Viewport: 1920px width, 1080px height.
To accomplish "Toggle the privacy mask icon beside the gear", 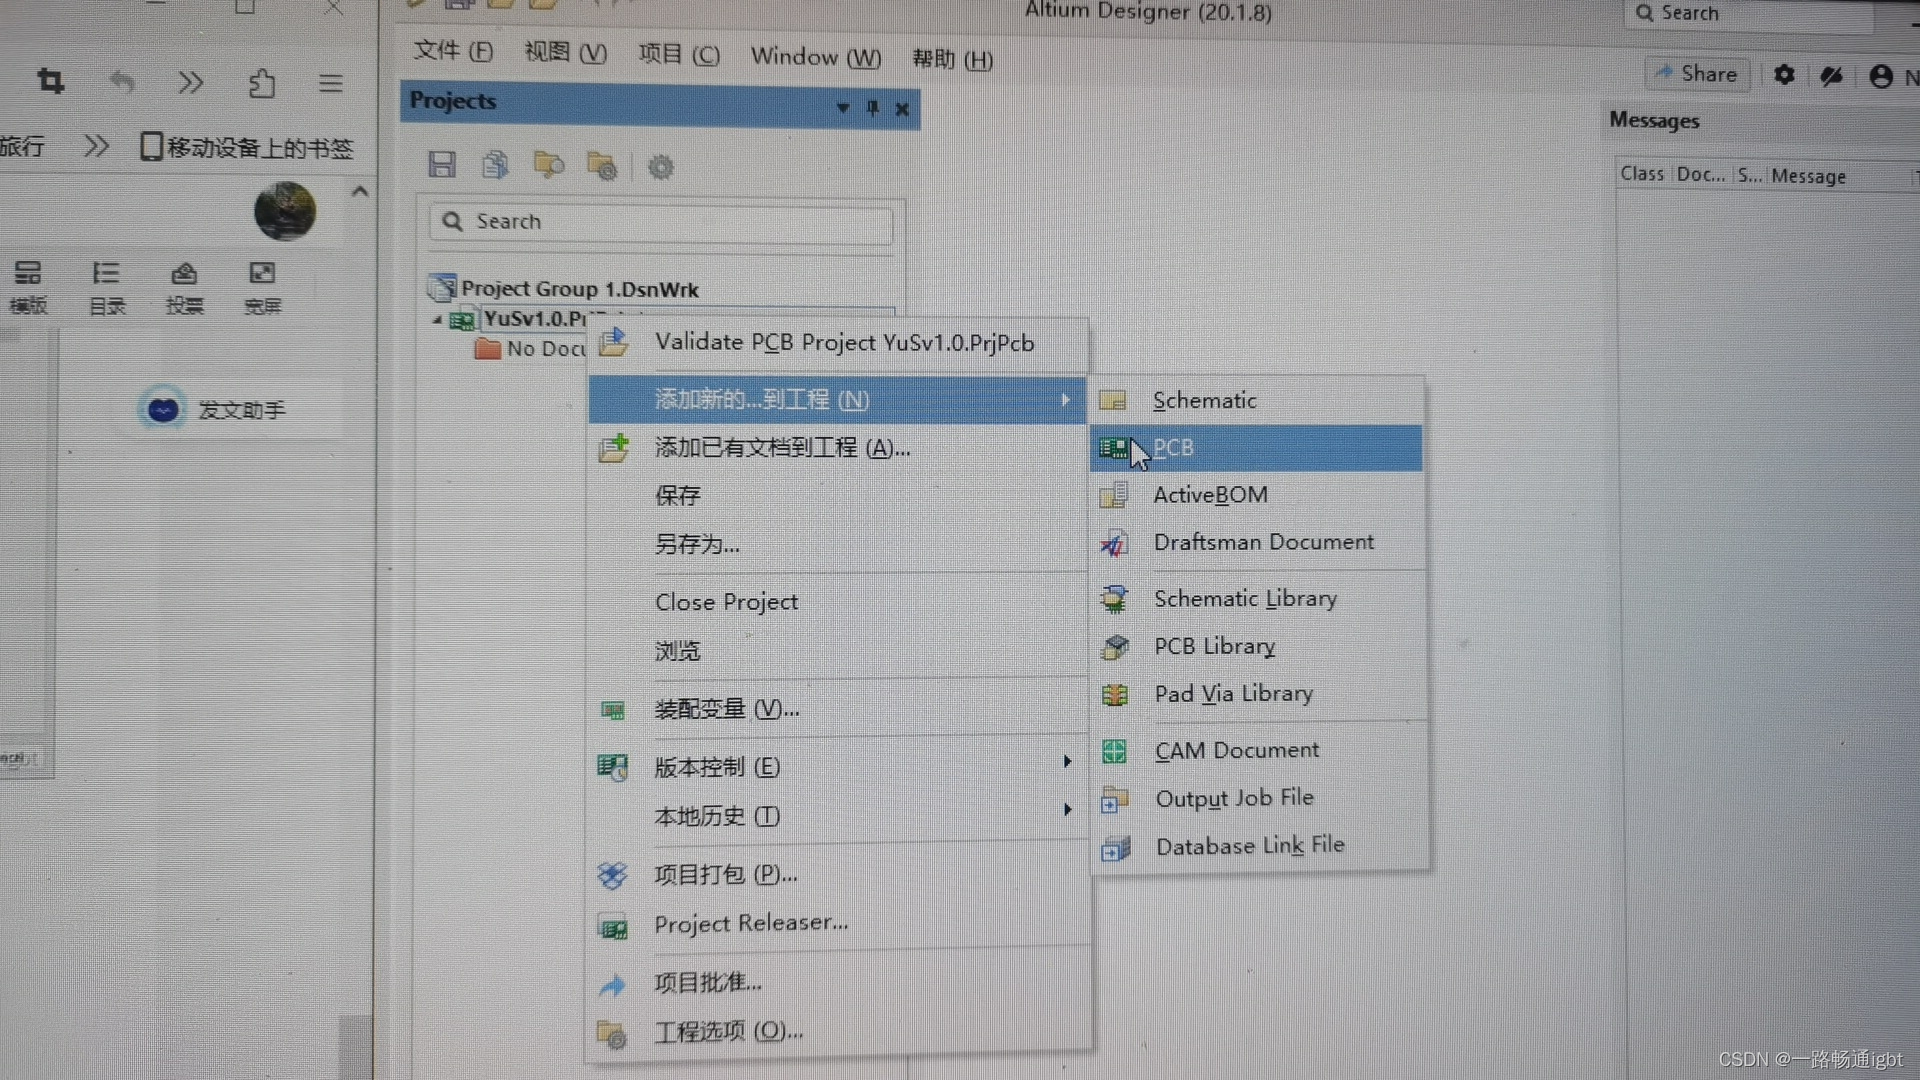I will [1832, 76].
